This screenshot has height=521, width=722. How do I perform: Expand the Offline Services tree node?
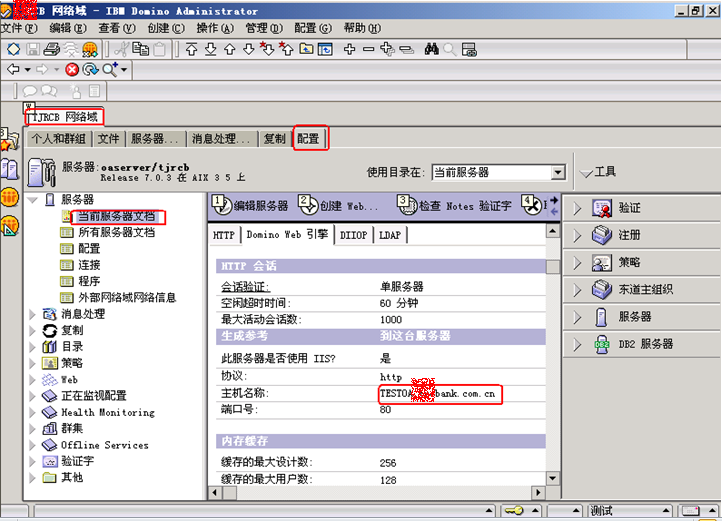[x=32, y=445]
